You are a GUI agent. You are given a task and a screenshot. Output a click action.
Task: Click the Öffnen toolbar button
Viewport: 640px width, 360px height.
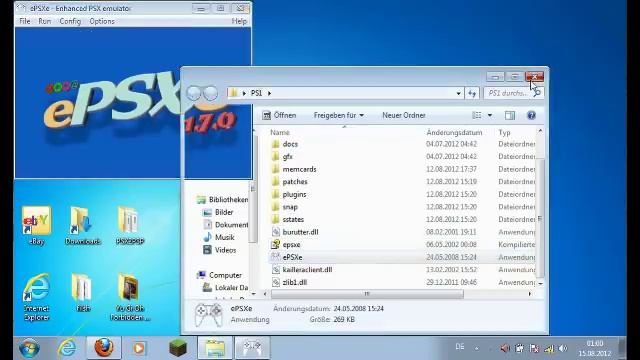point(279,116)
